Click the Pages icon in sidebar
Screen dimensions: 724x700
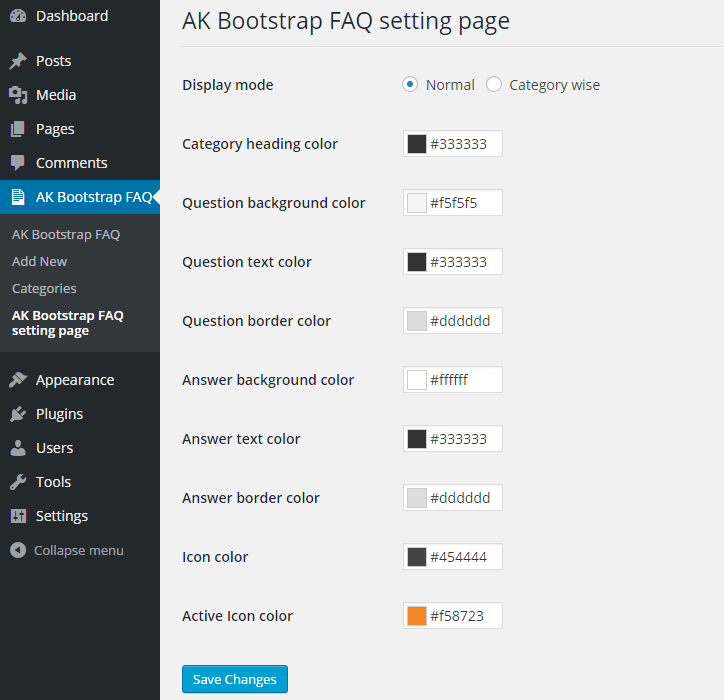coord(18,129)
